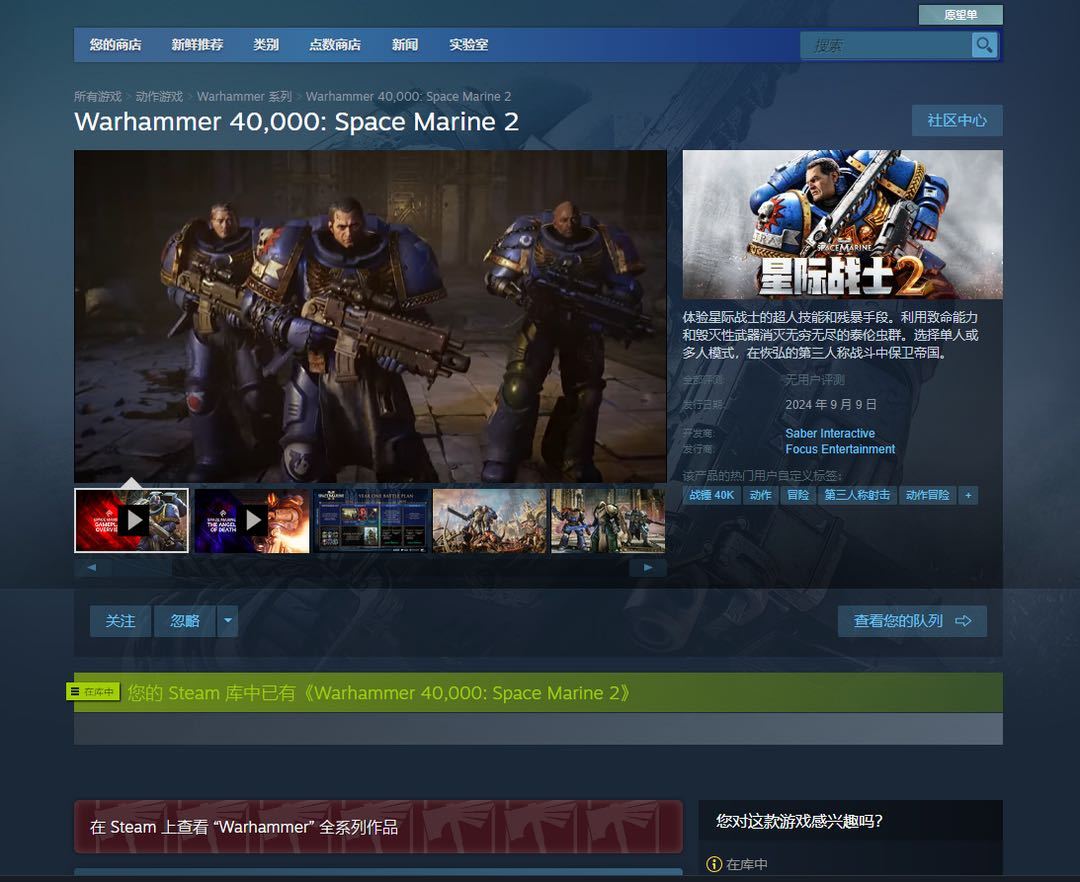Screen dimensions: 1080x882
Task: Open the Space Marine 2 breadcrumb link
Action: 408,96
